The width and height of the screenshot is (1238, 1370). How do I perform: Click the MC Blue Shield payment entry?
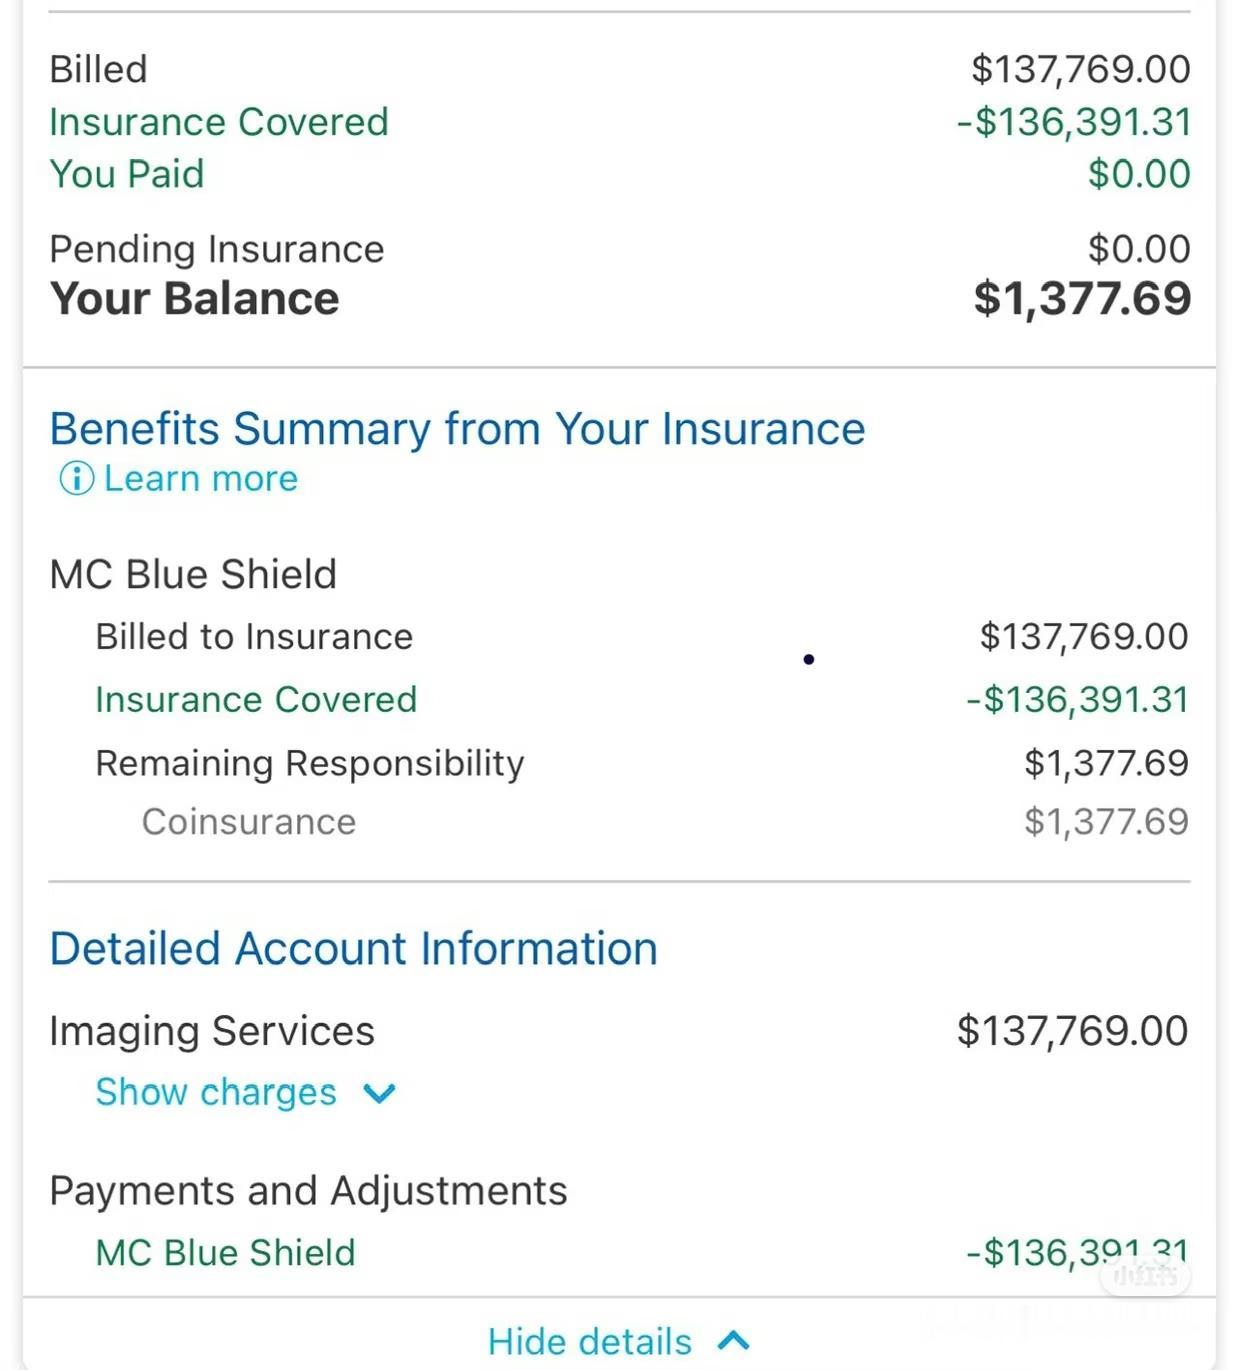point(642,1253)
